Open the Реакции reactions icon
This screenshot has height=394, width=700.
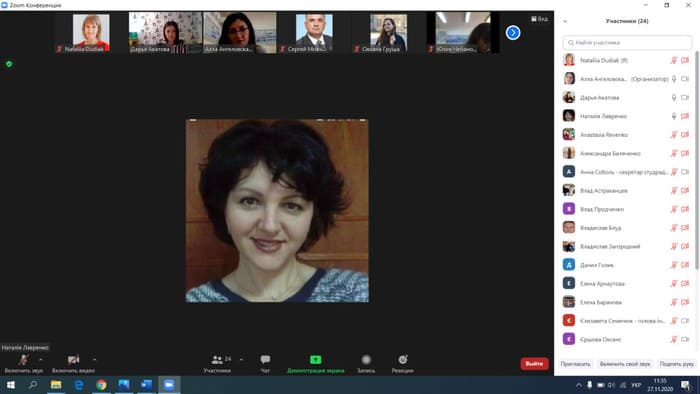[x=403, y=360]
